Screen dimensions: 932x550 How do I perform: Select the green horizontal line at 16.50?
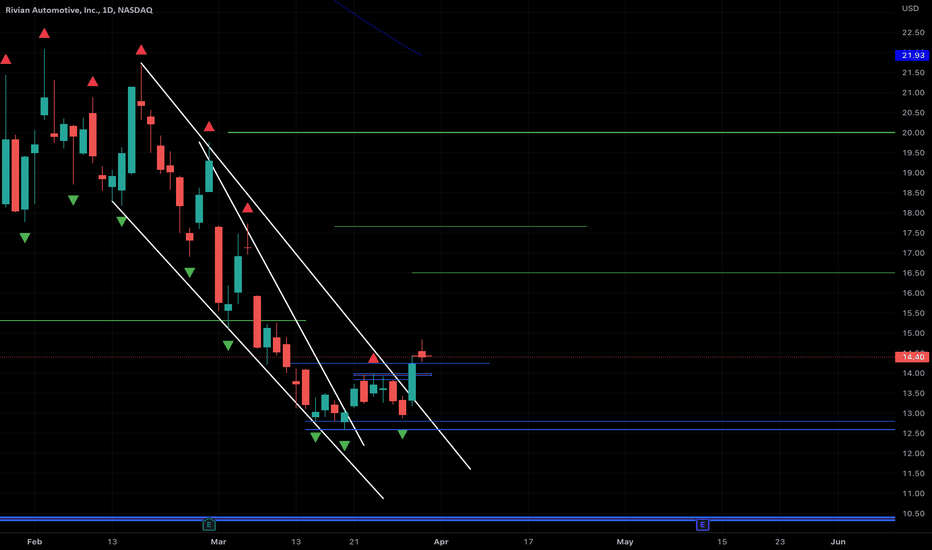653,272
